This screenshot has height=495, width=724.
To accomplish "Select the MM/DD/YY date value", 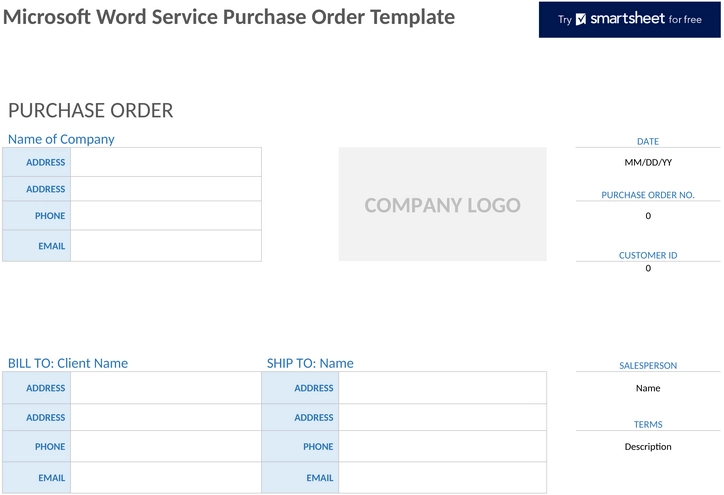I will pos(648,162).
